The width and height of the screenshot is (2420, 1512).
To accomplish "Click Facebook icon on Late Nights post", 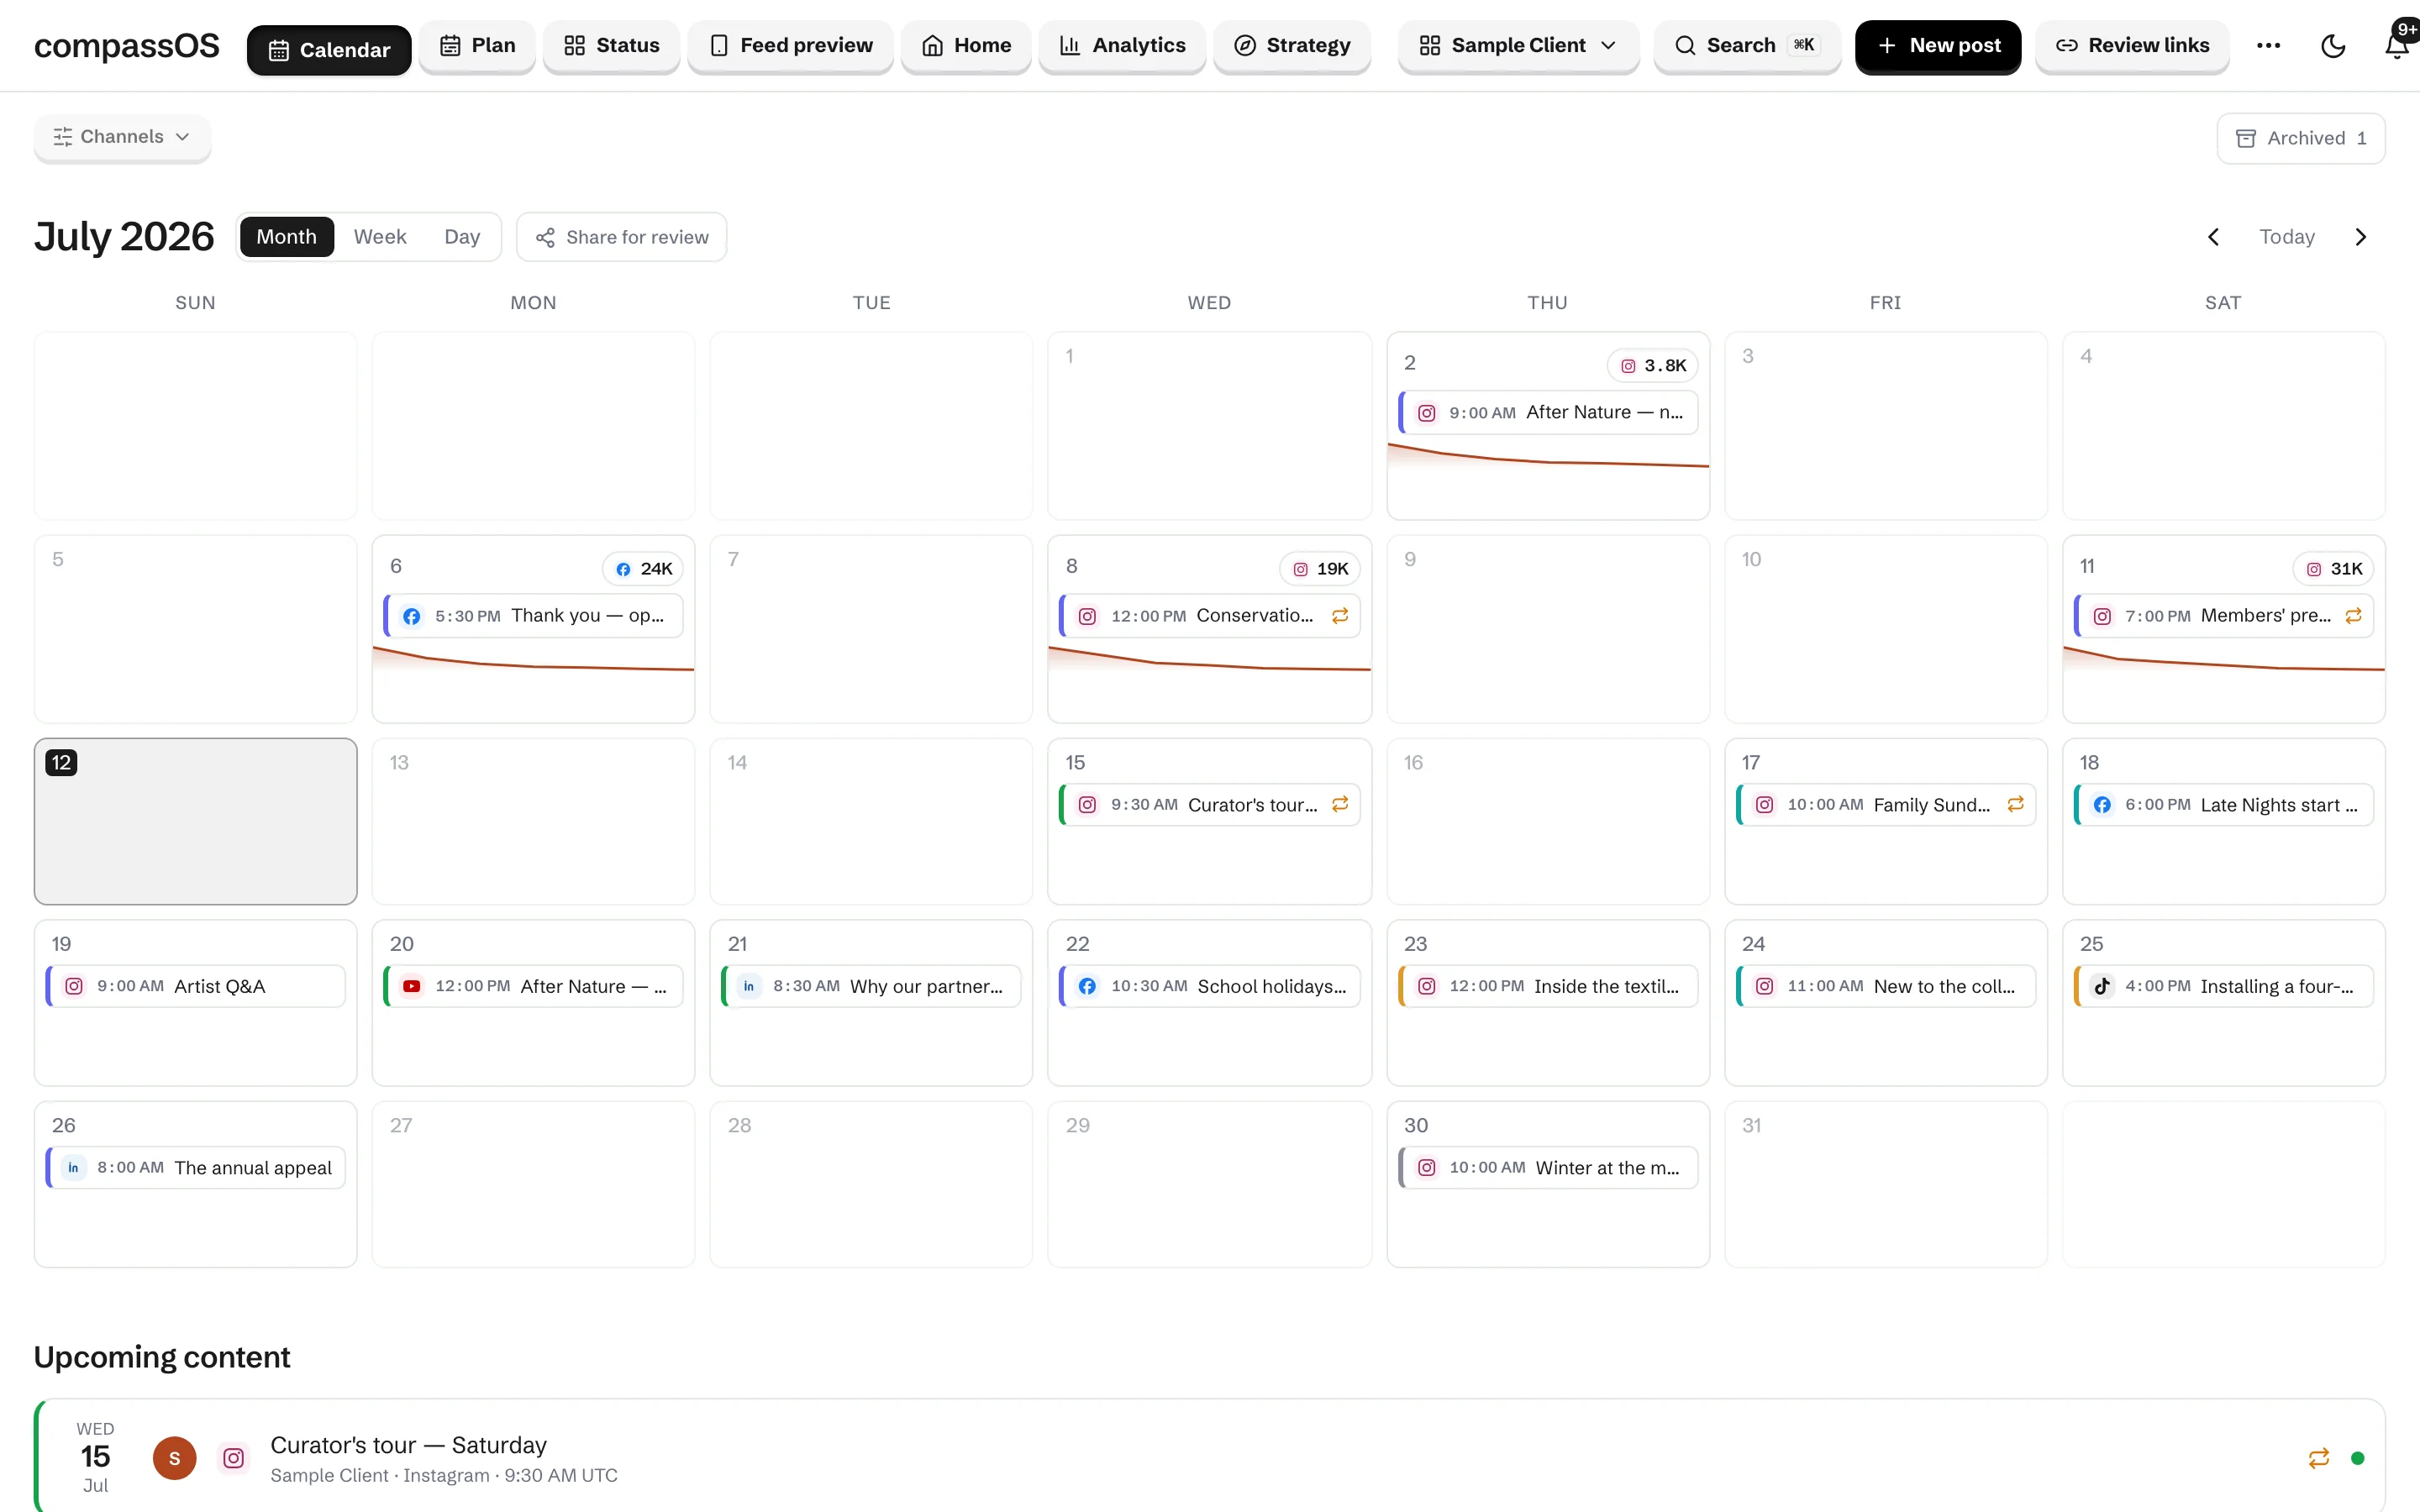I will pyautogui.click(x=2102, y=805).
